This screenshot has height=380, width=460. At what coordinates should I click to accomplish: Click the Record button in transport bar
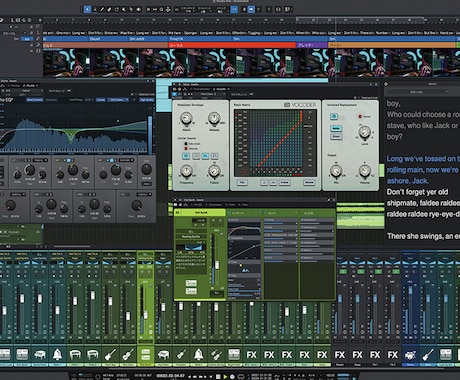point(232,376)
